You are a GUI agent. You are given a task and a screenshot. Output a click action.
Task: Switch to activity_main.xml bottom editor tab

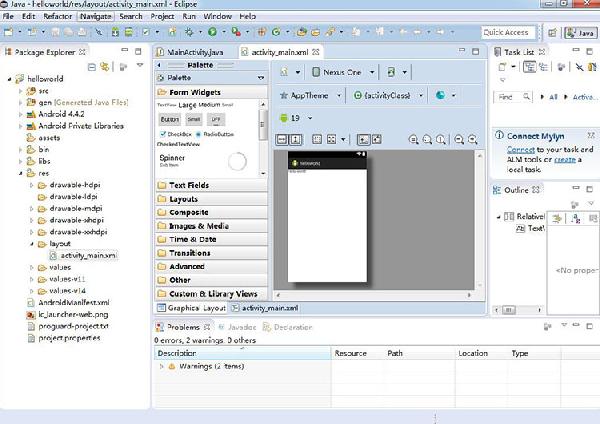click(x=265, y=308)
